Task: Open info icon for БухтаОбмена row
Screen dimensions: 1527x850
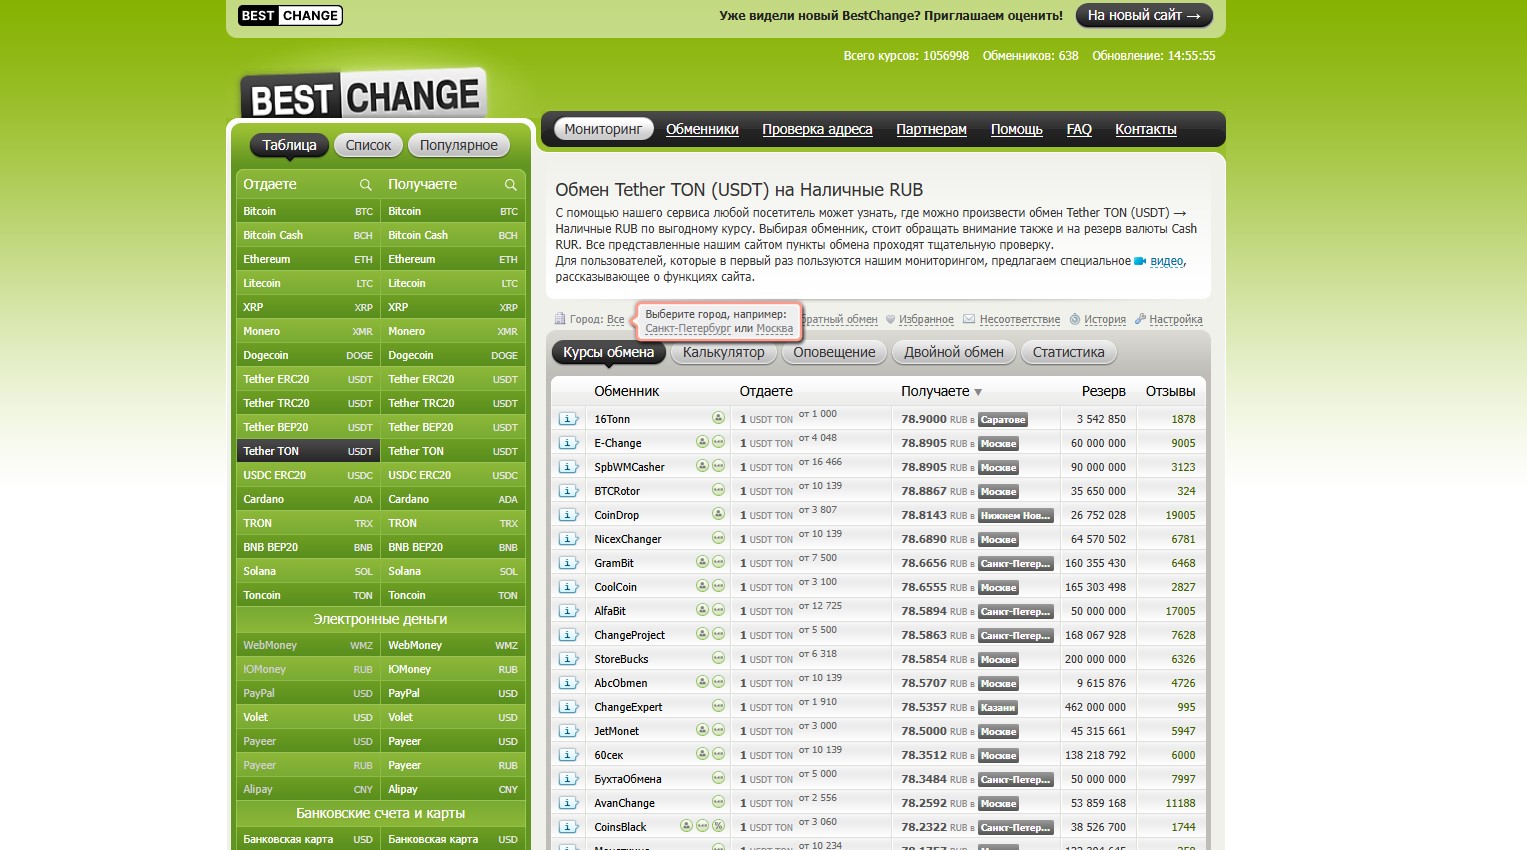Action: (x=569, y=779)
